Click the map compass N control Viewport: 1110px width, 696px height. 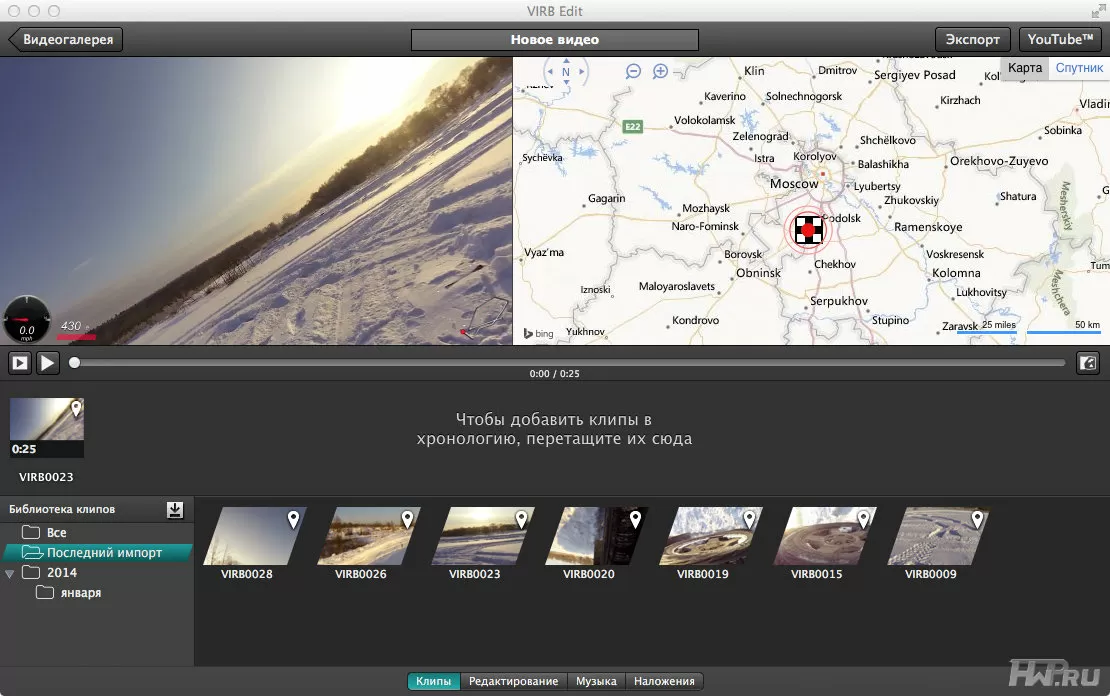pos(566,72)
